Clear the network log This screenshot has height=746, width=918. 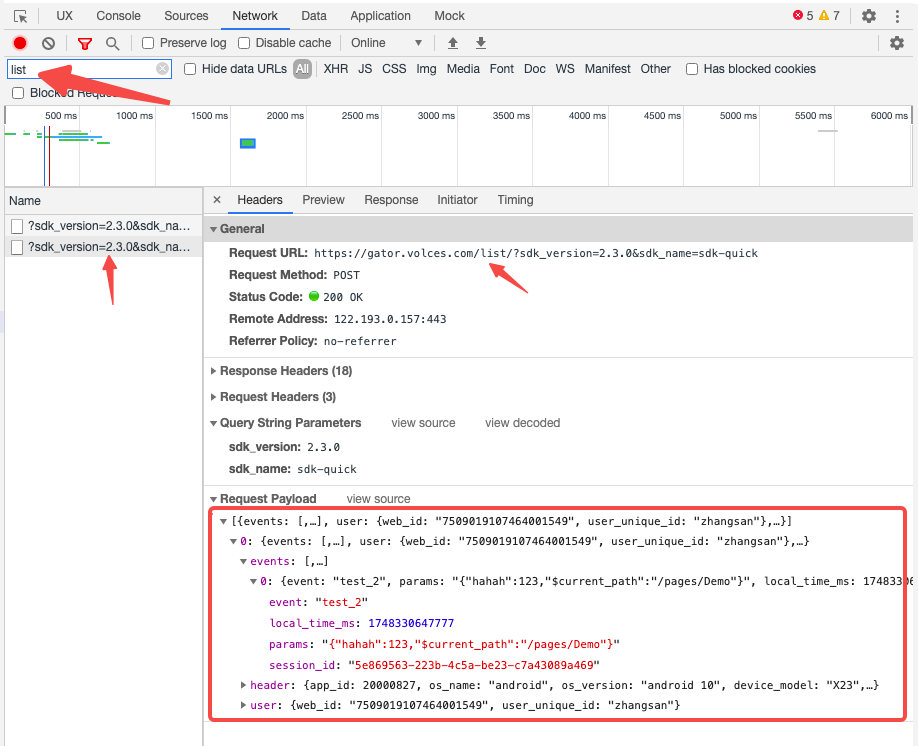(x=49, y=43)
